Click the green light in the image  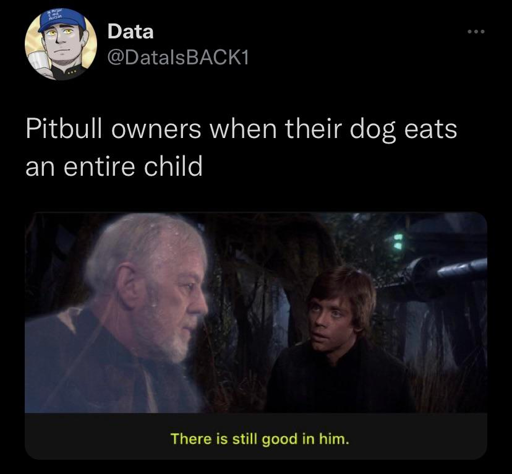[397, 241]
